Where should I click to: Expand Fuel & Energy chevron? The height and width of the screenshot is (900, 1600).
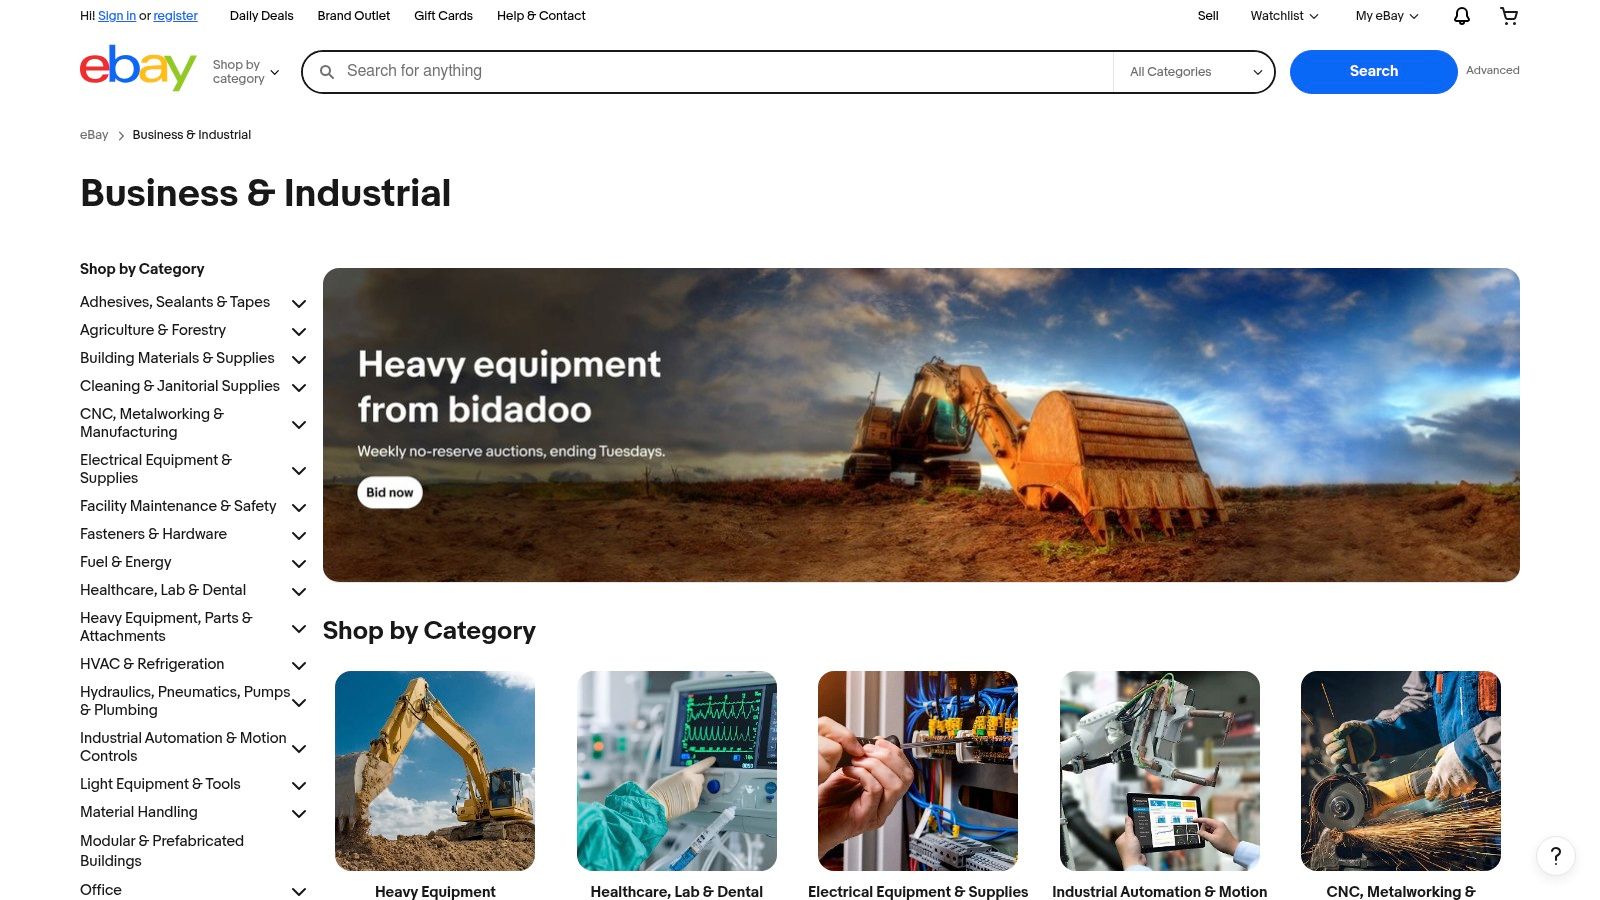point(298,563)
